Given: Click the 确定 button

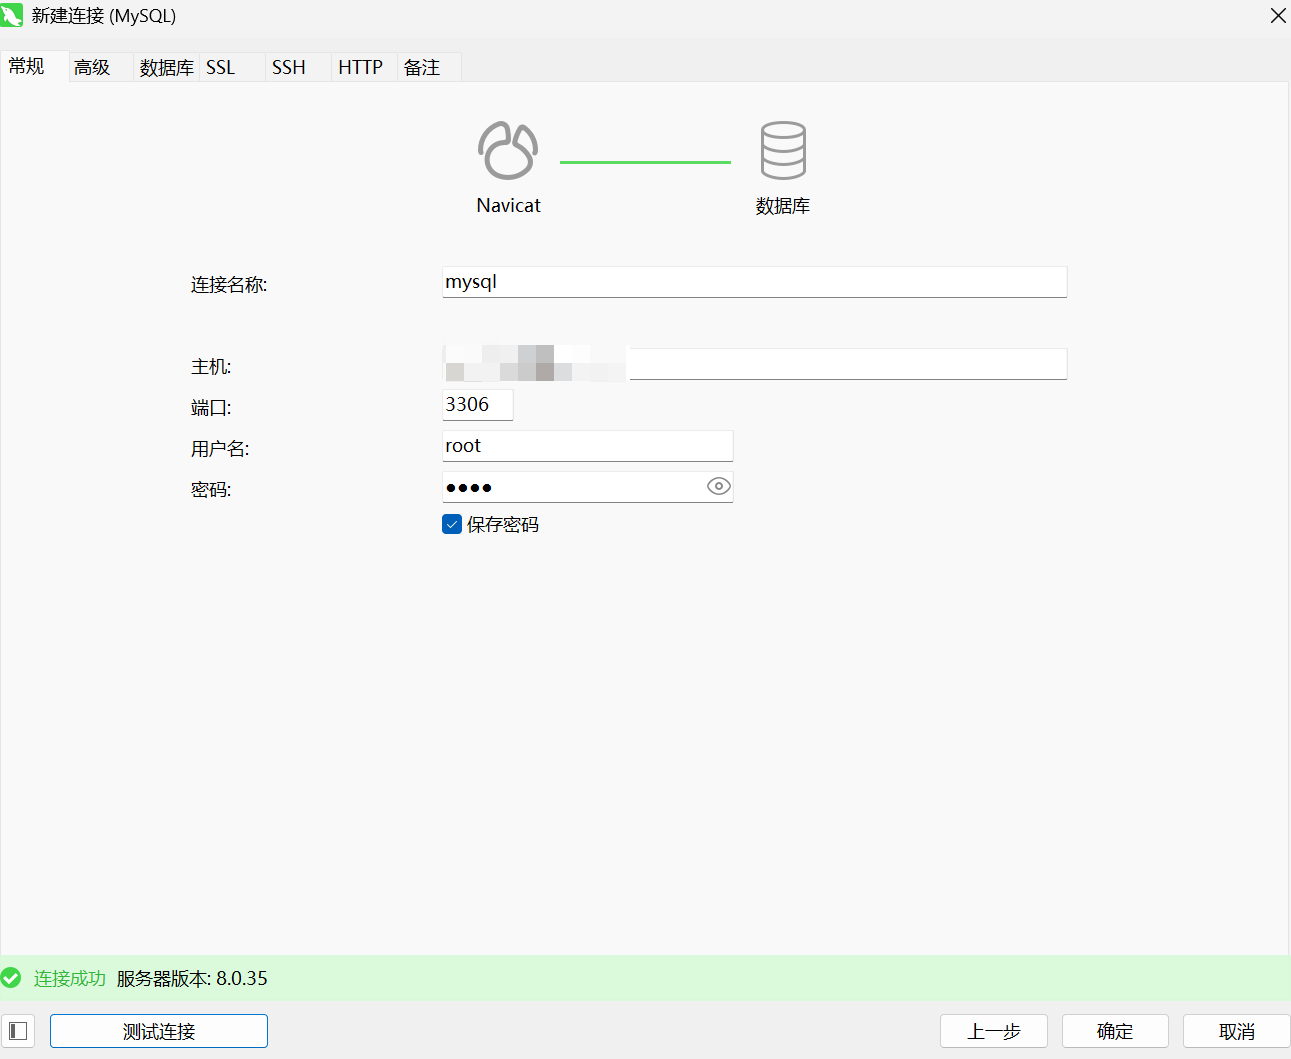Looking at the screenshot, I should pos(1115,1031).
